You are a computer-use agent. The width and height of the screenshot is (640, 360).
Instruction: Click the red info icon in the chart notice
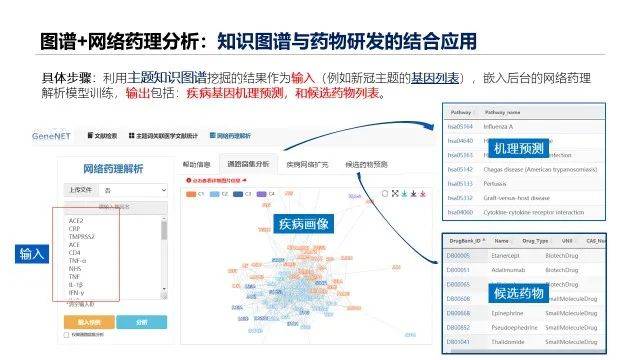click(x=189, y=180)
